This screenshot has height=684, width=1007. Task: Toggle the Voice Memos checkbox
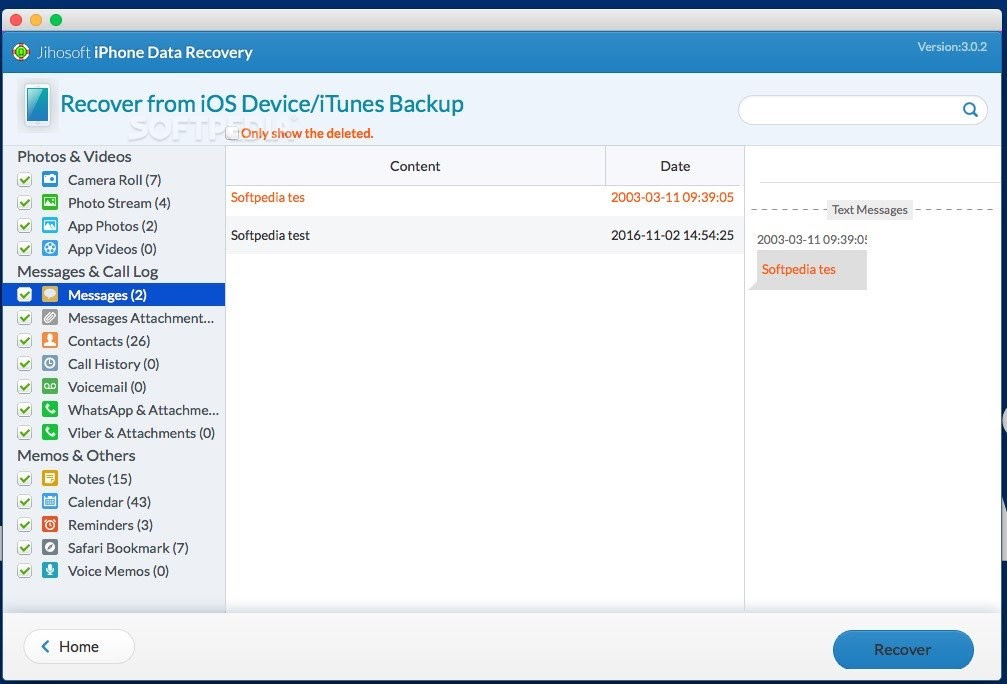[x=24, y=571]
